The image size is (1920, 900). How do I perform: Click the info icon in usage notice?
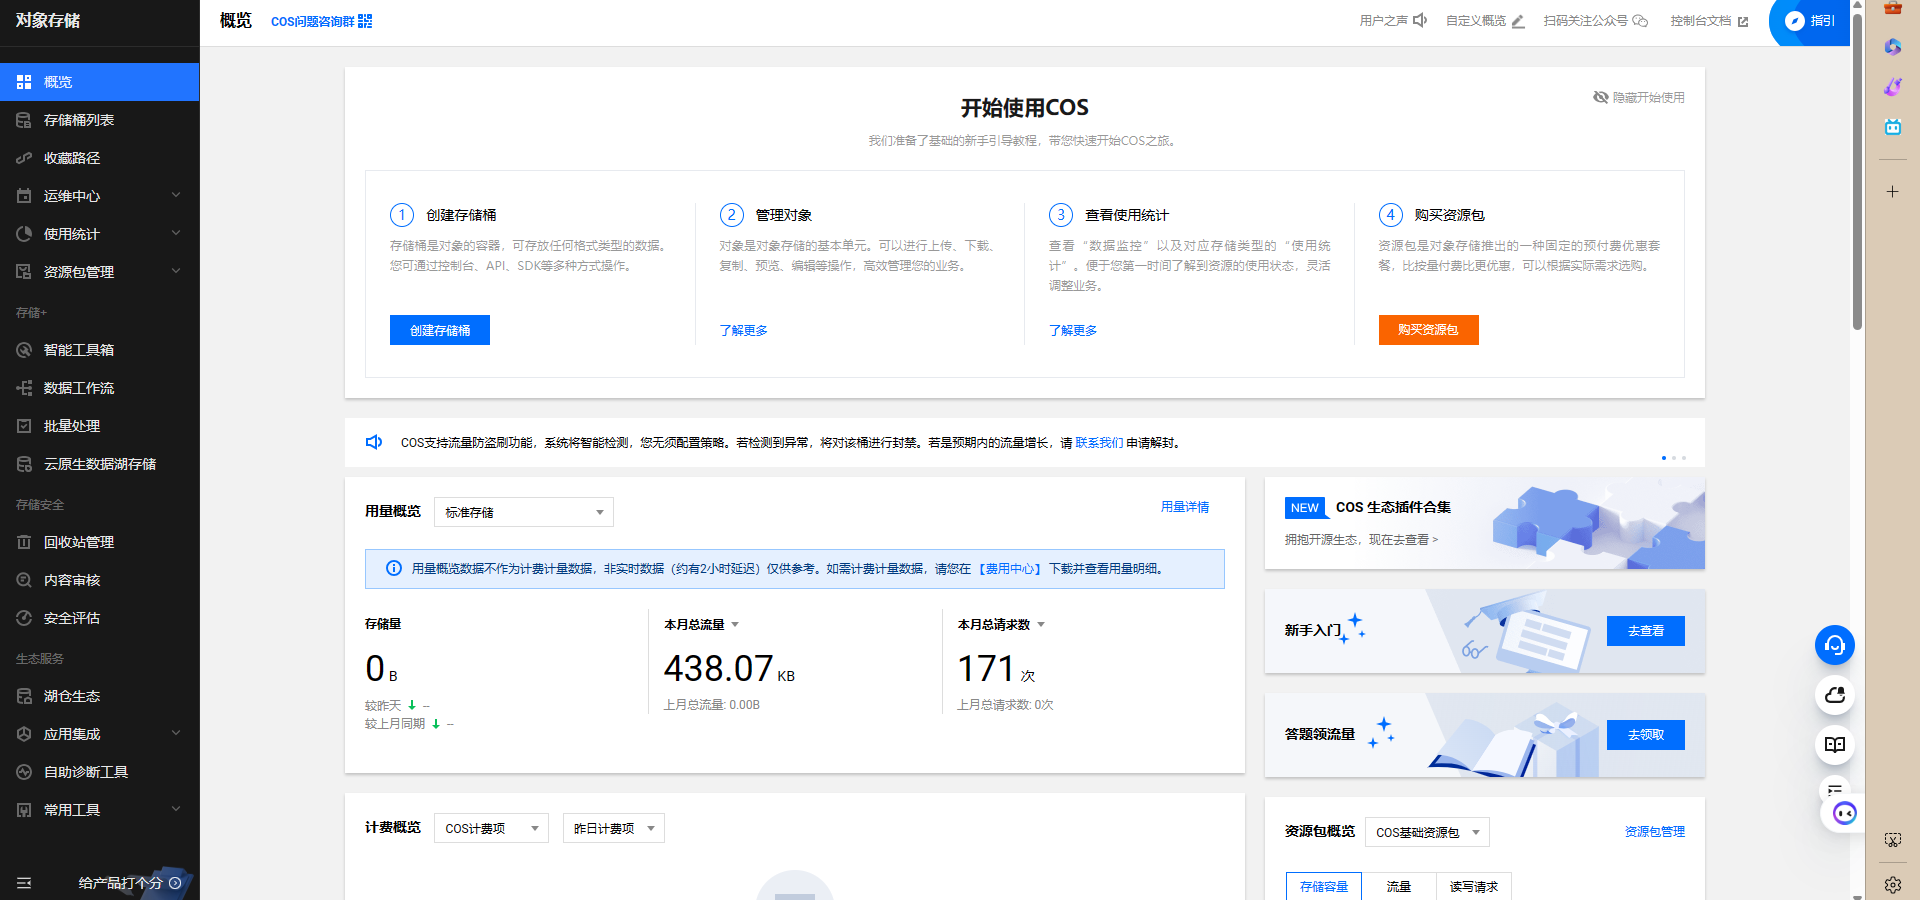click(x=394, y=568)
